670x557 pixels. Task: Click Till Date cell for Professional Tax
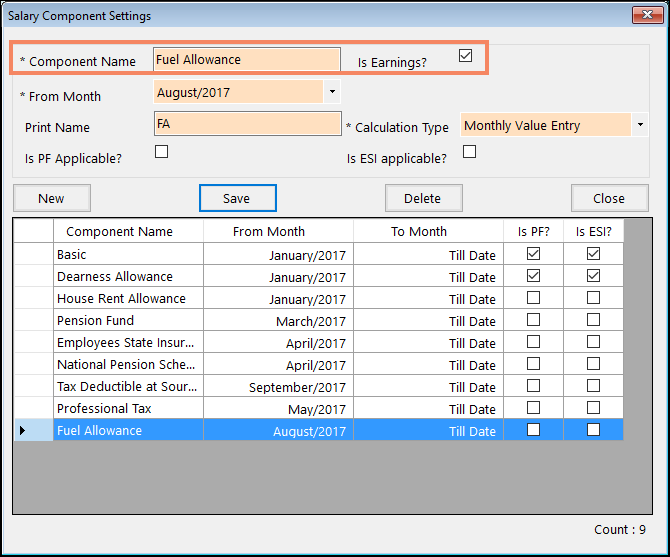coord(428,408)
